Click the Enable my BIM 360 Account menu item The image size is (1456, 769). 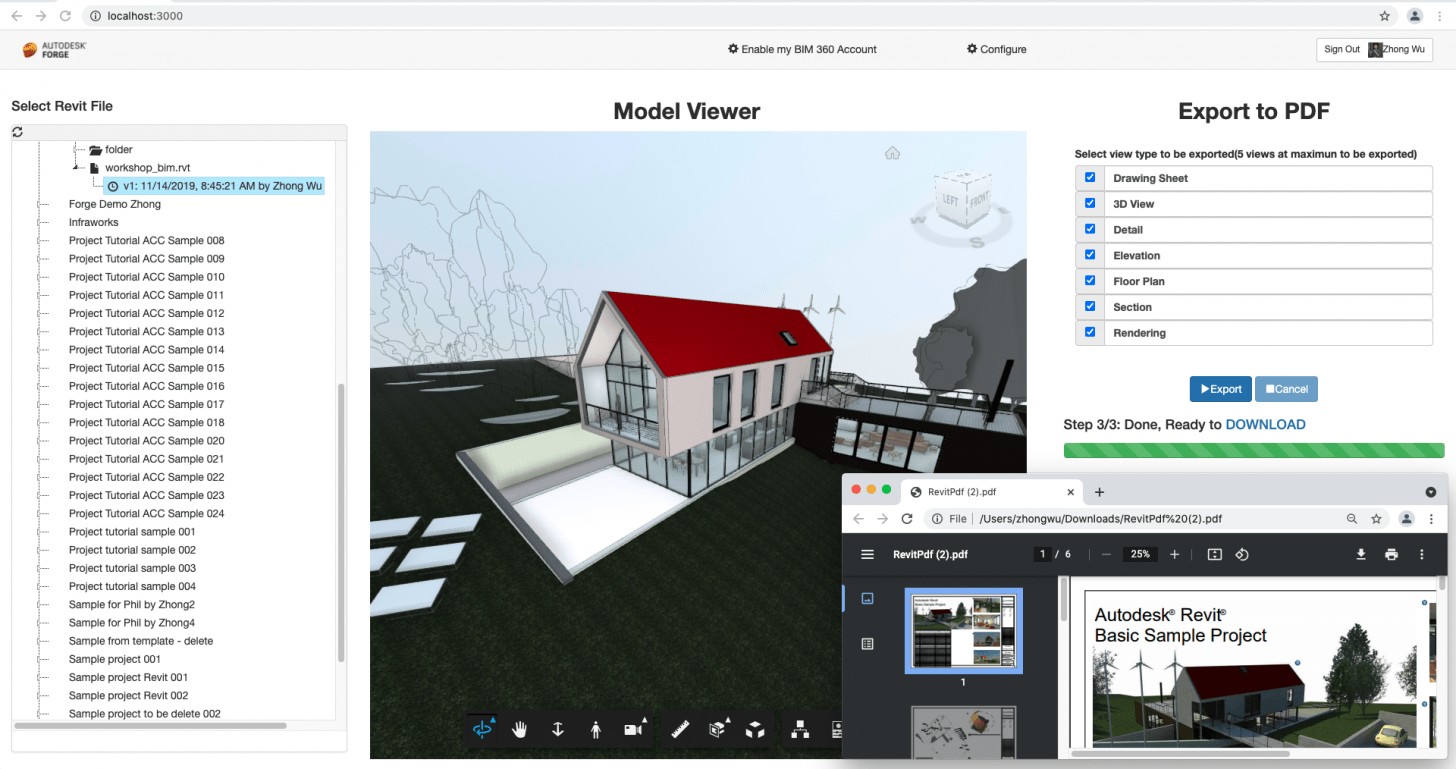click(802, 49)
